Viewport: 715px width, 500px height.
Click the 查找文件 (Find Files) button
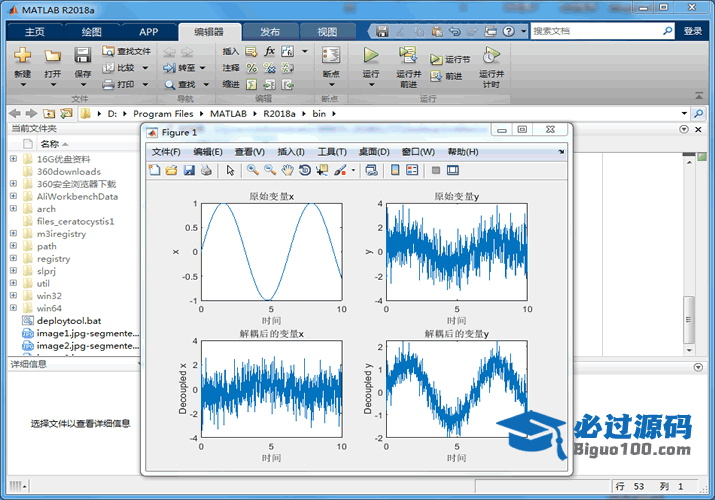pos(126,51)
